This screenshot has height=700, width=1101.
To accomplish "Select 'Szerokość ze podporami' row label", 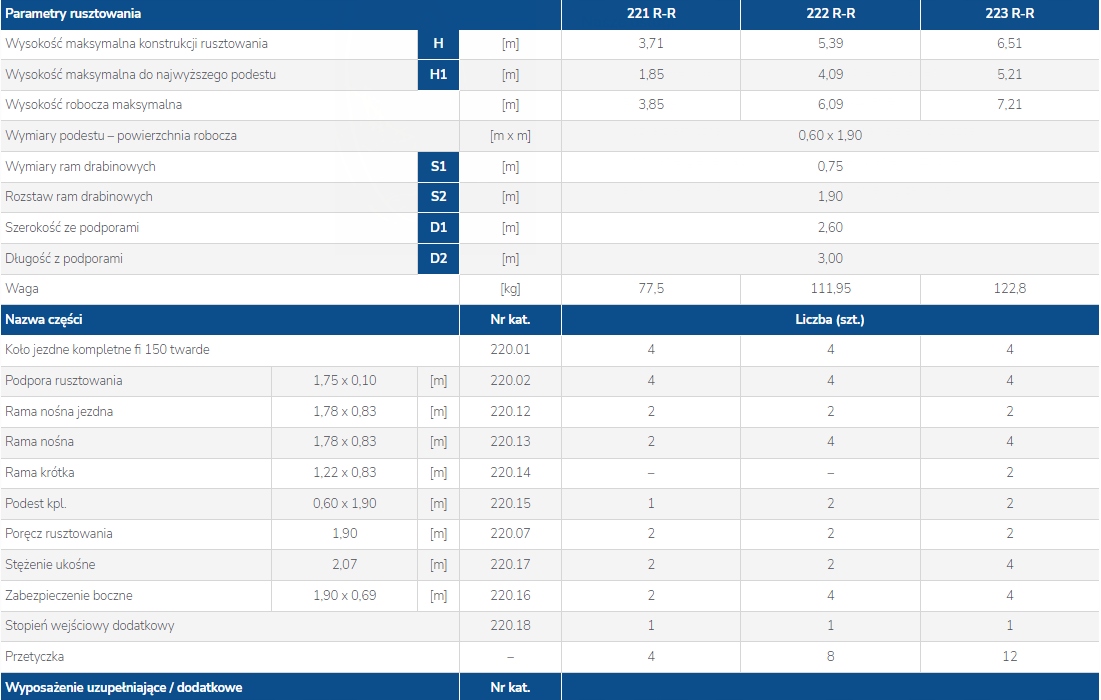I will (x=72, y=227).
